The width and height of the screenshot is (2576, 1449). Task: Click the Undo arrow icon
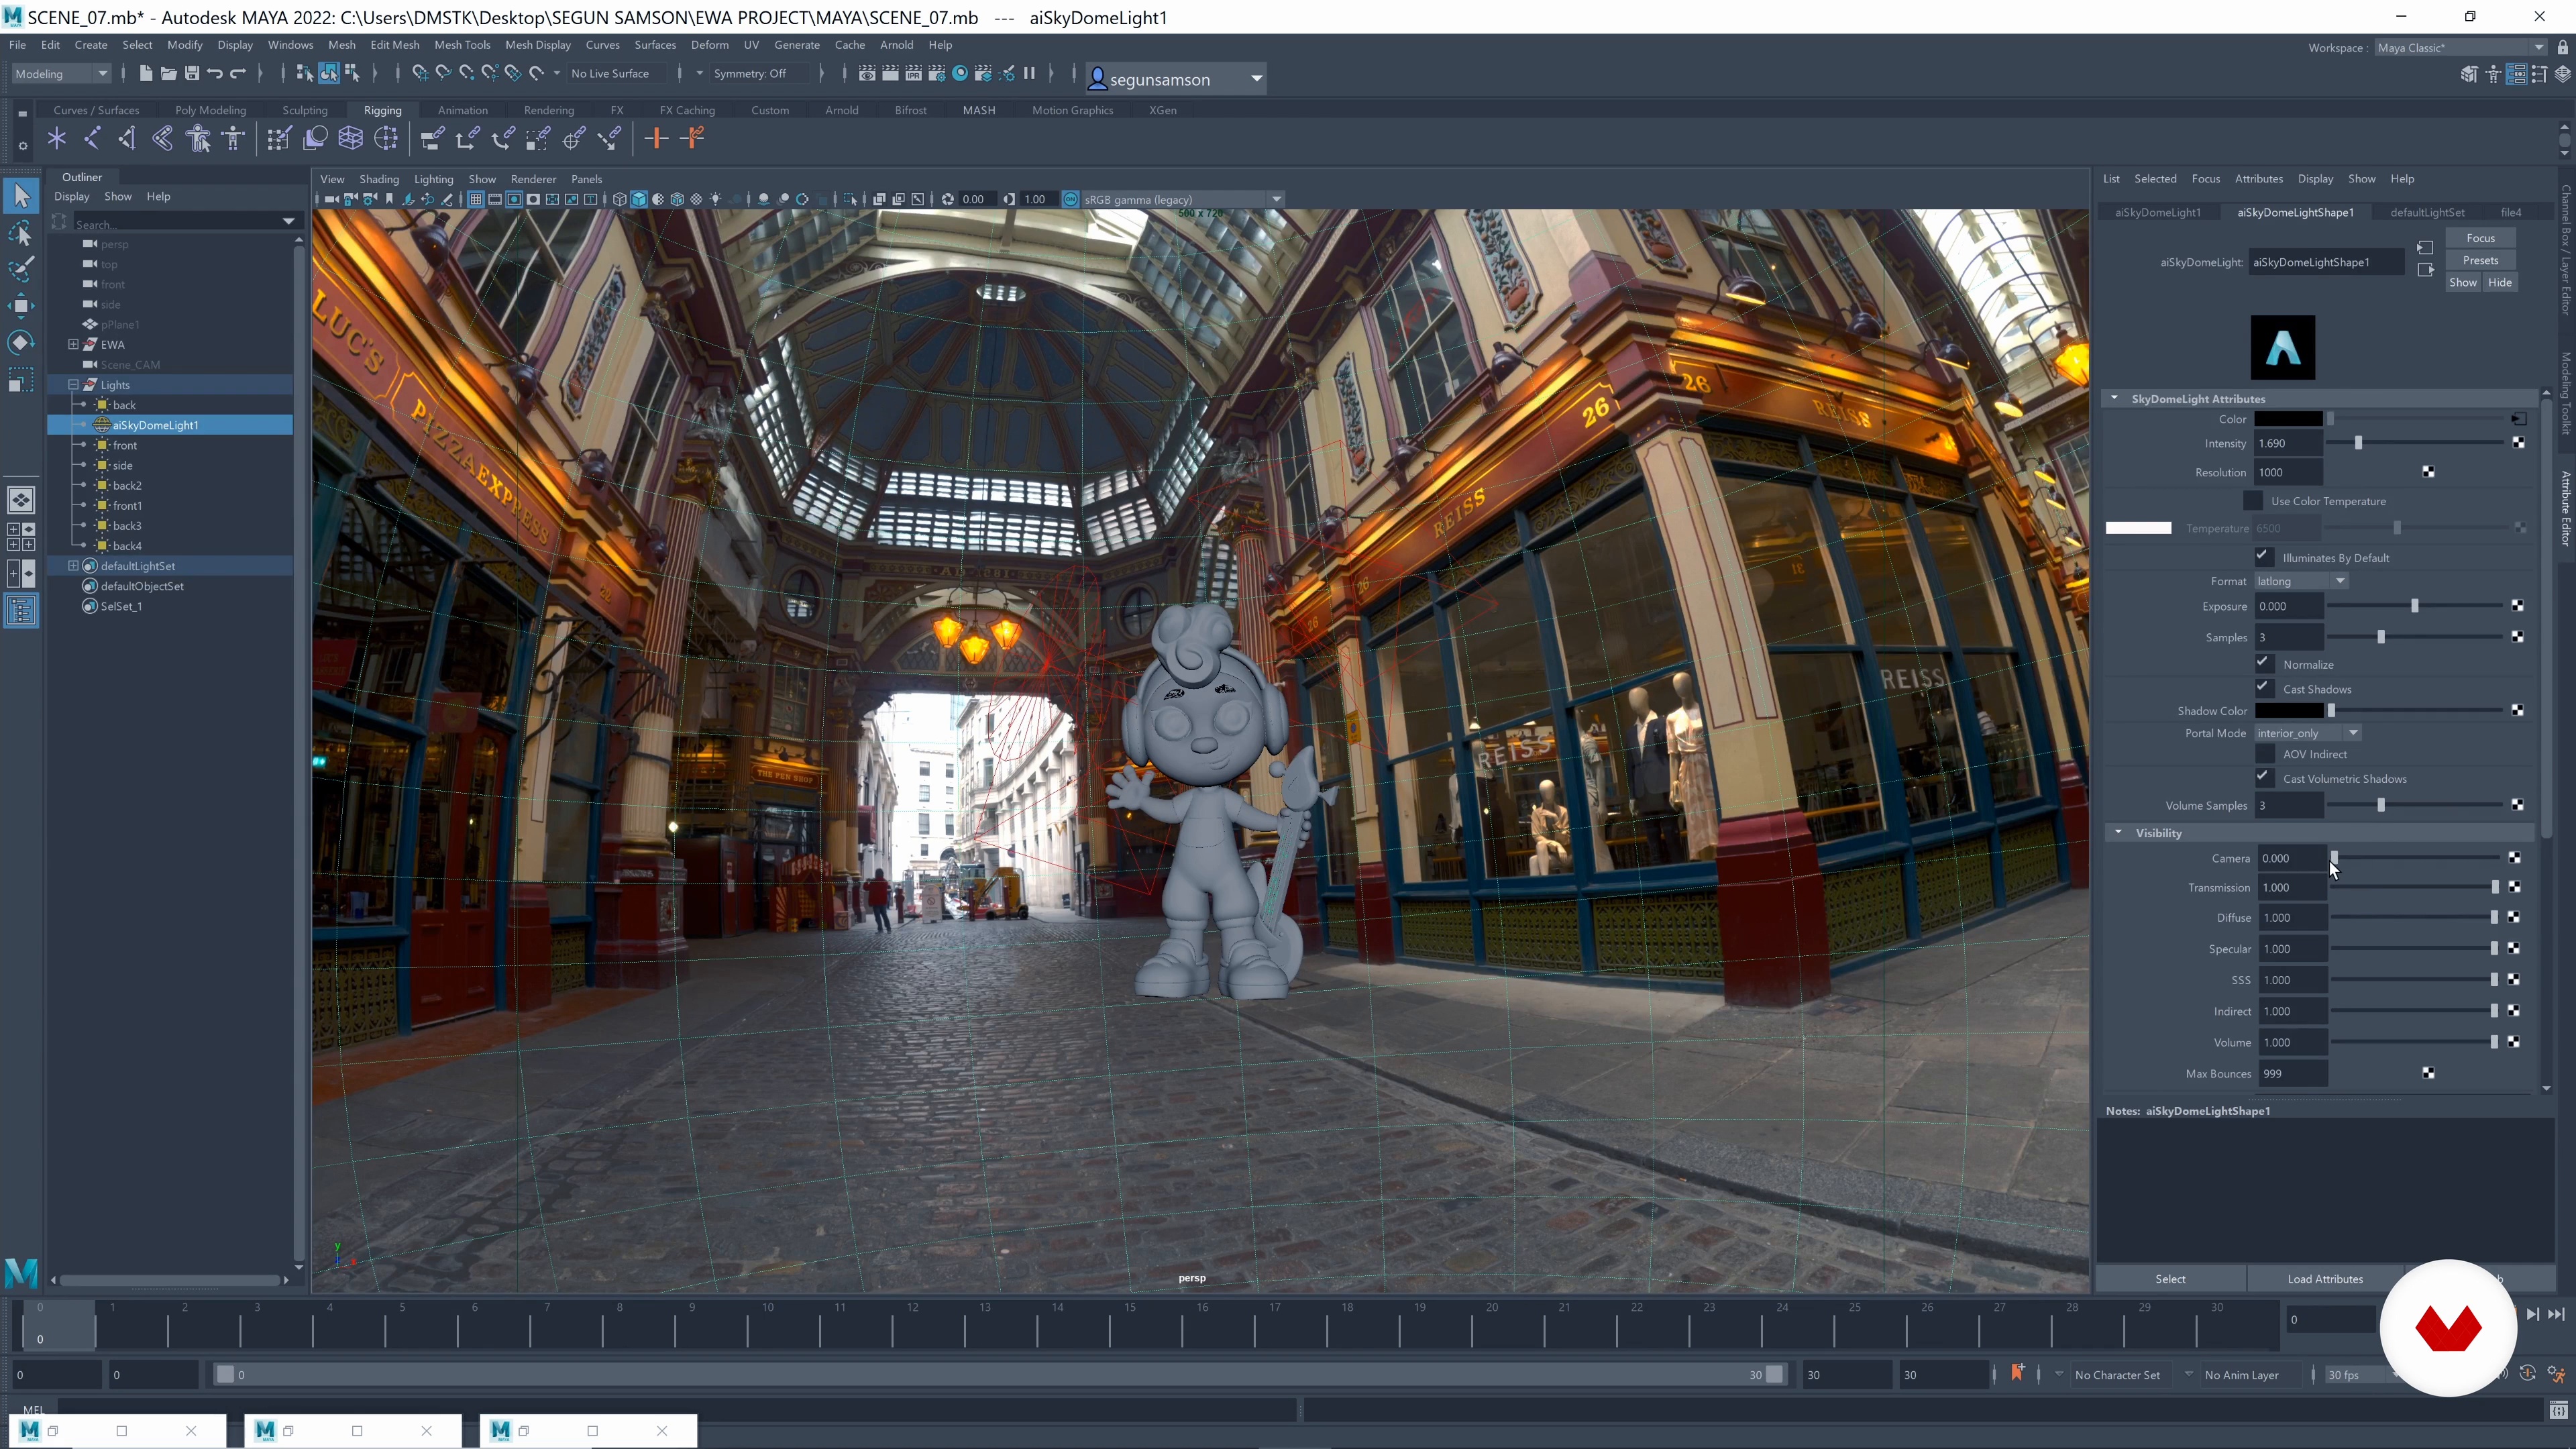click(214, 73)
